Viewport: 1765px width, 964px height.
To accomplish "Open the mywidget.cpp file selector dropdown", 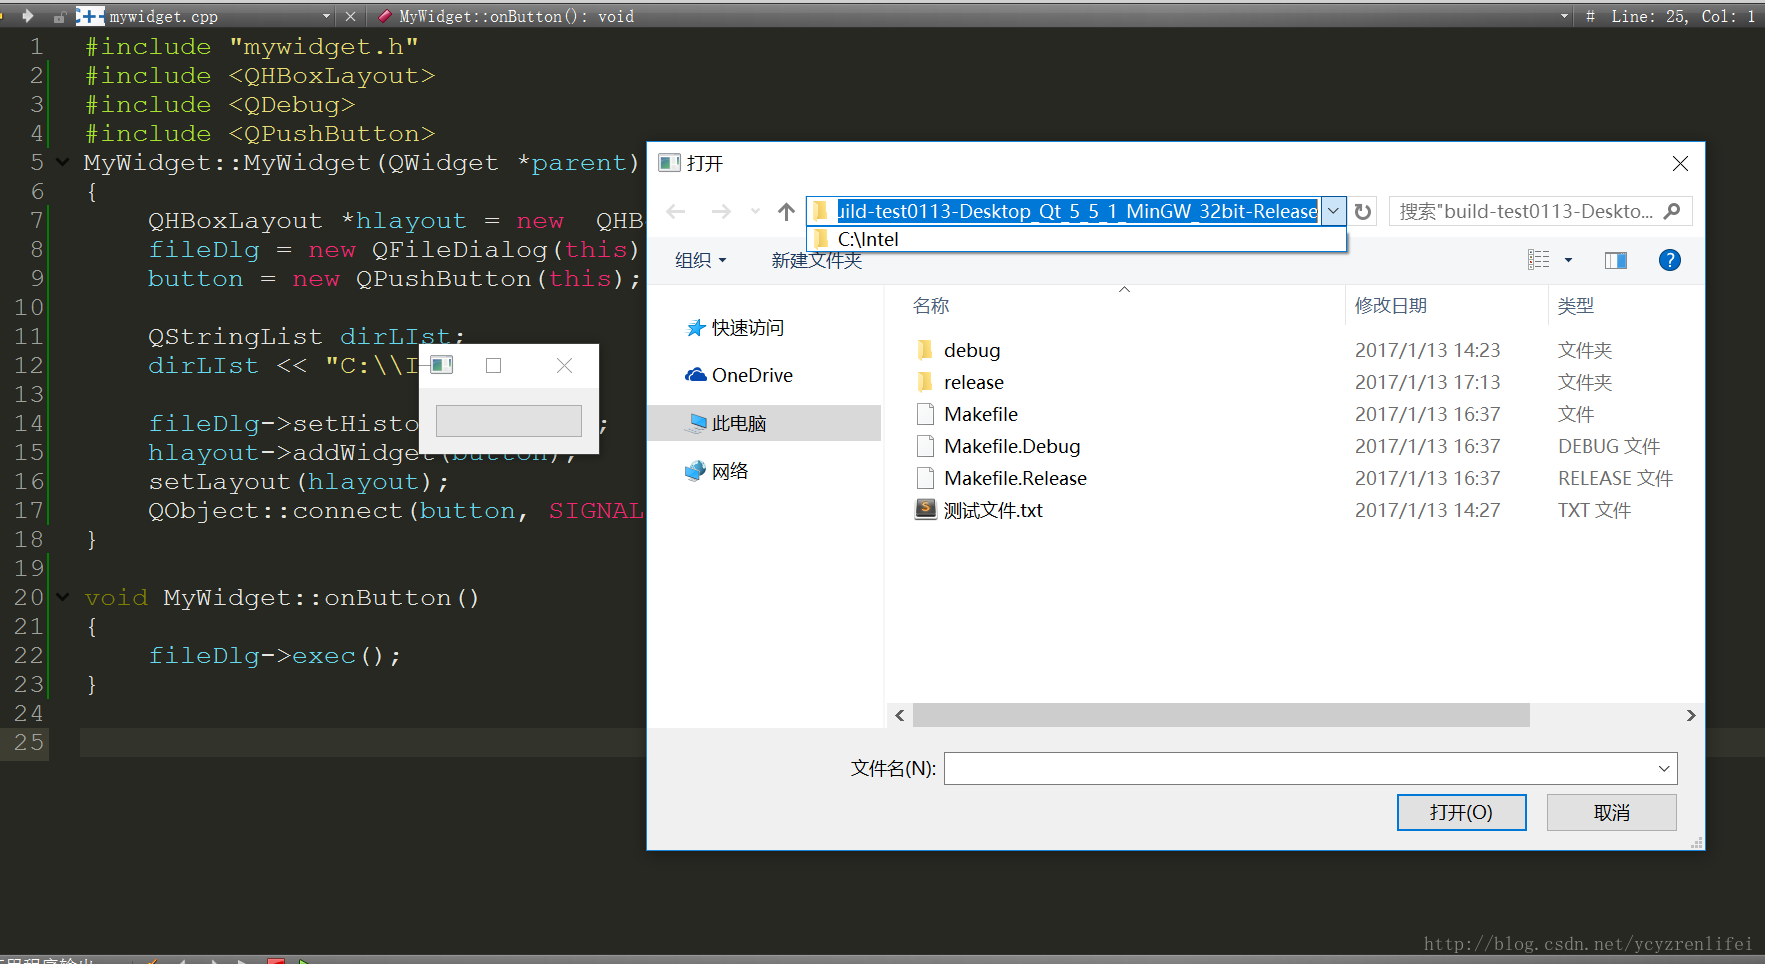I will [x=326, y=16].
